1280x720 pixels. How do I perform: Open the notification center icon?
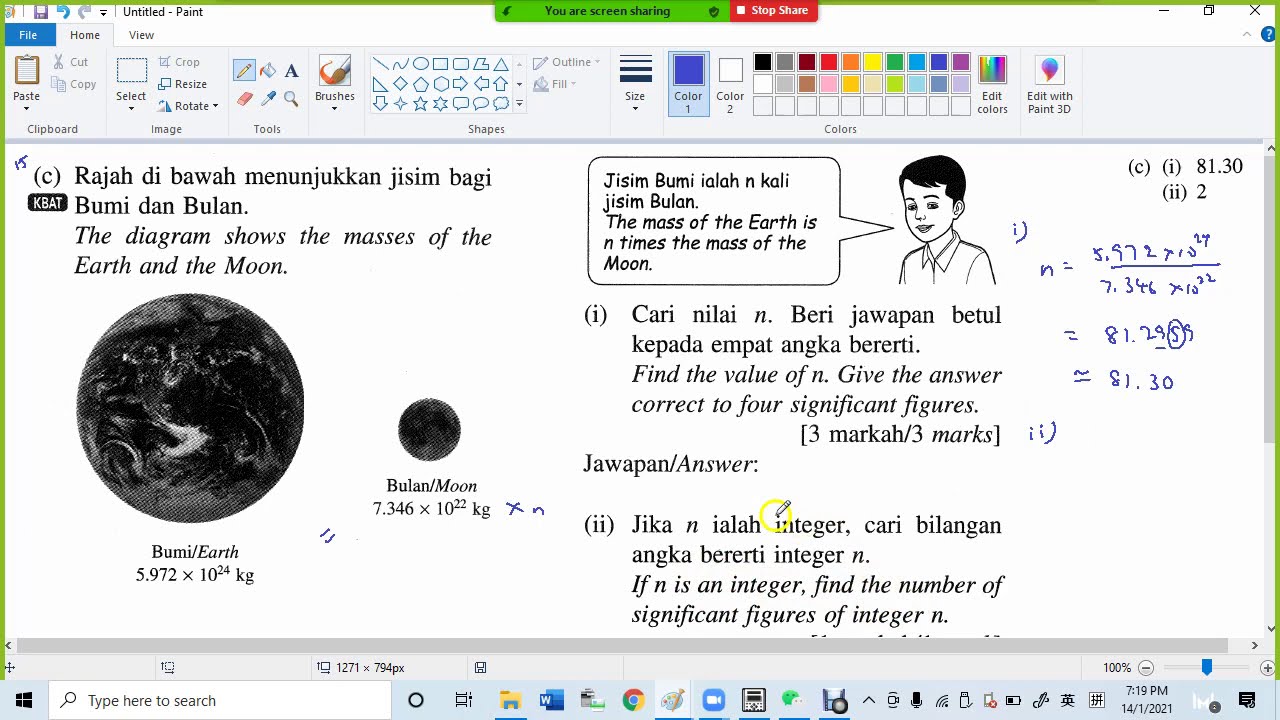[1247, 700]
